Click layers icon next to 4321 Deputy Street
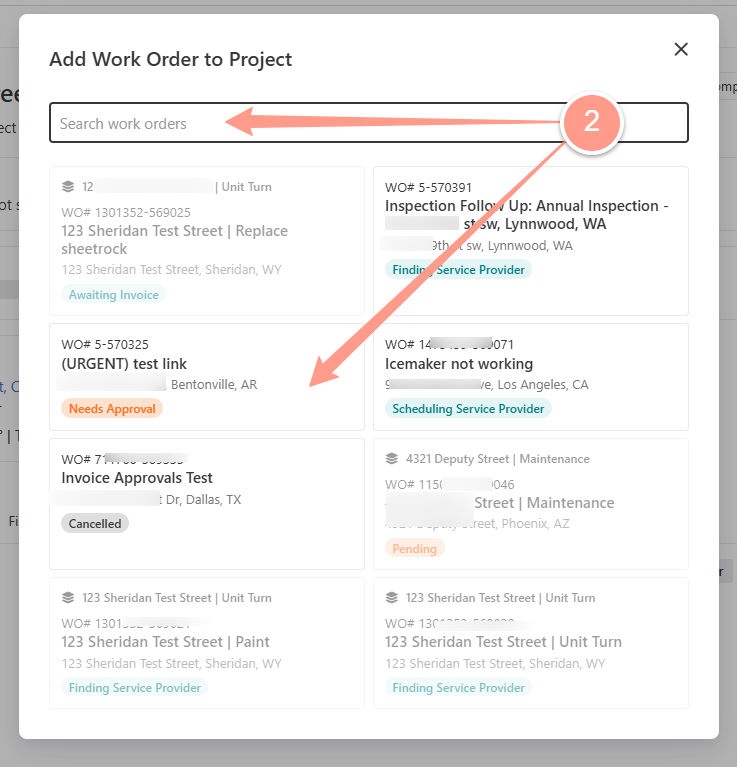This screenshot has width=737, height=767. (392, 459)
